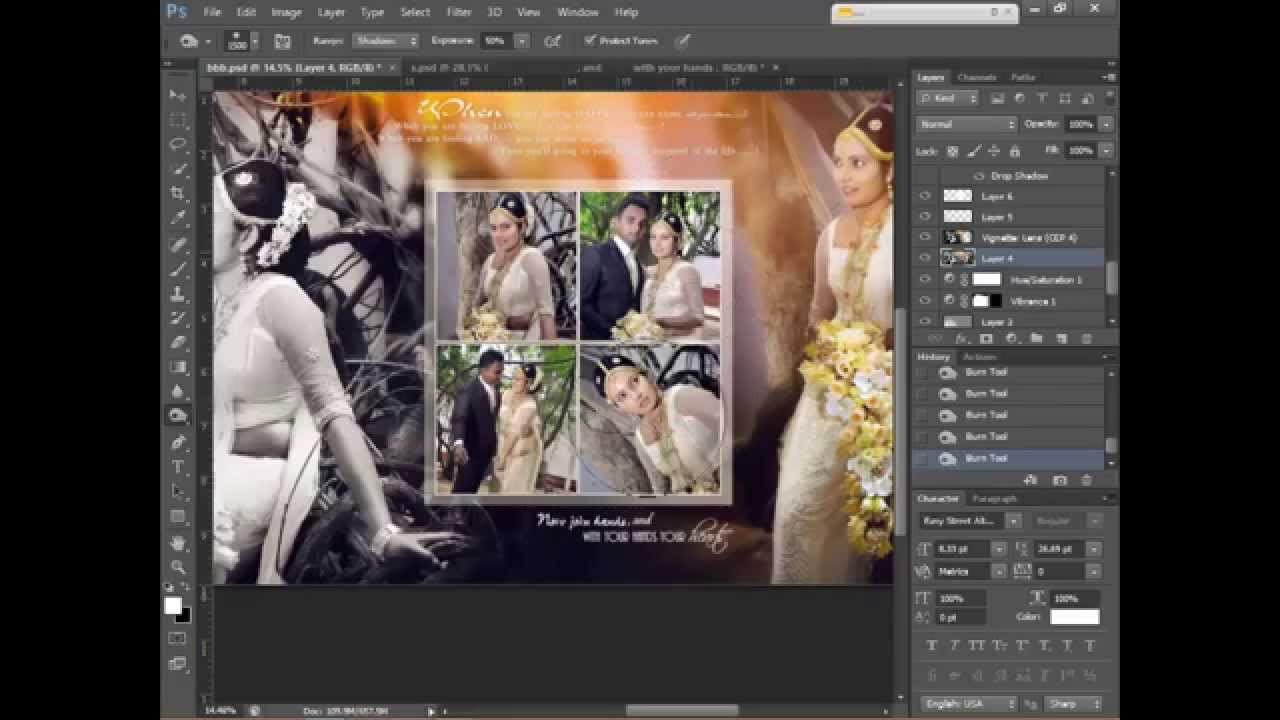This screenshot has height=720, width=1280.
Task: Select the Healing Brush tool
Action: pos(178,244)
